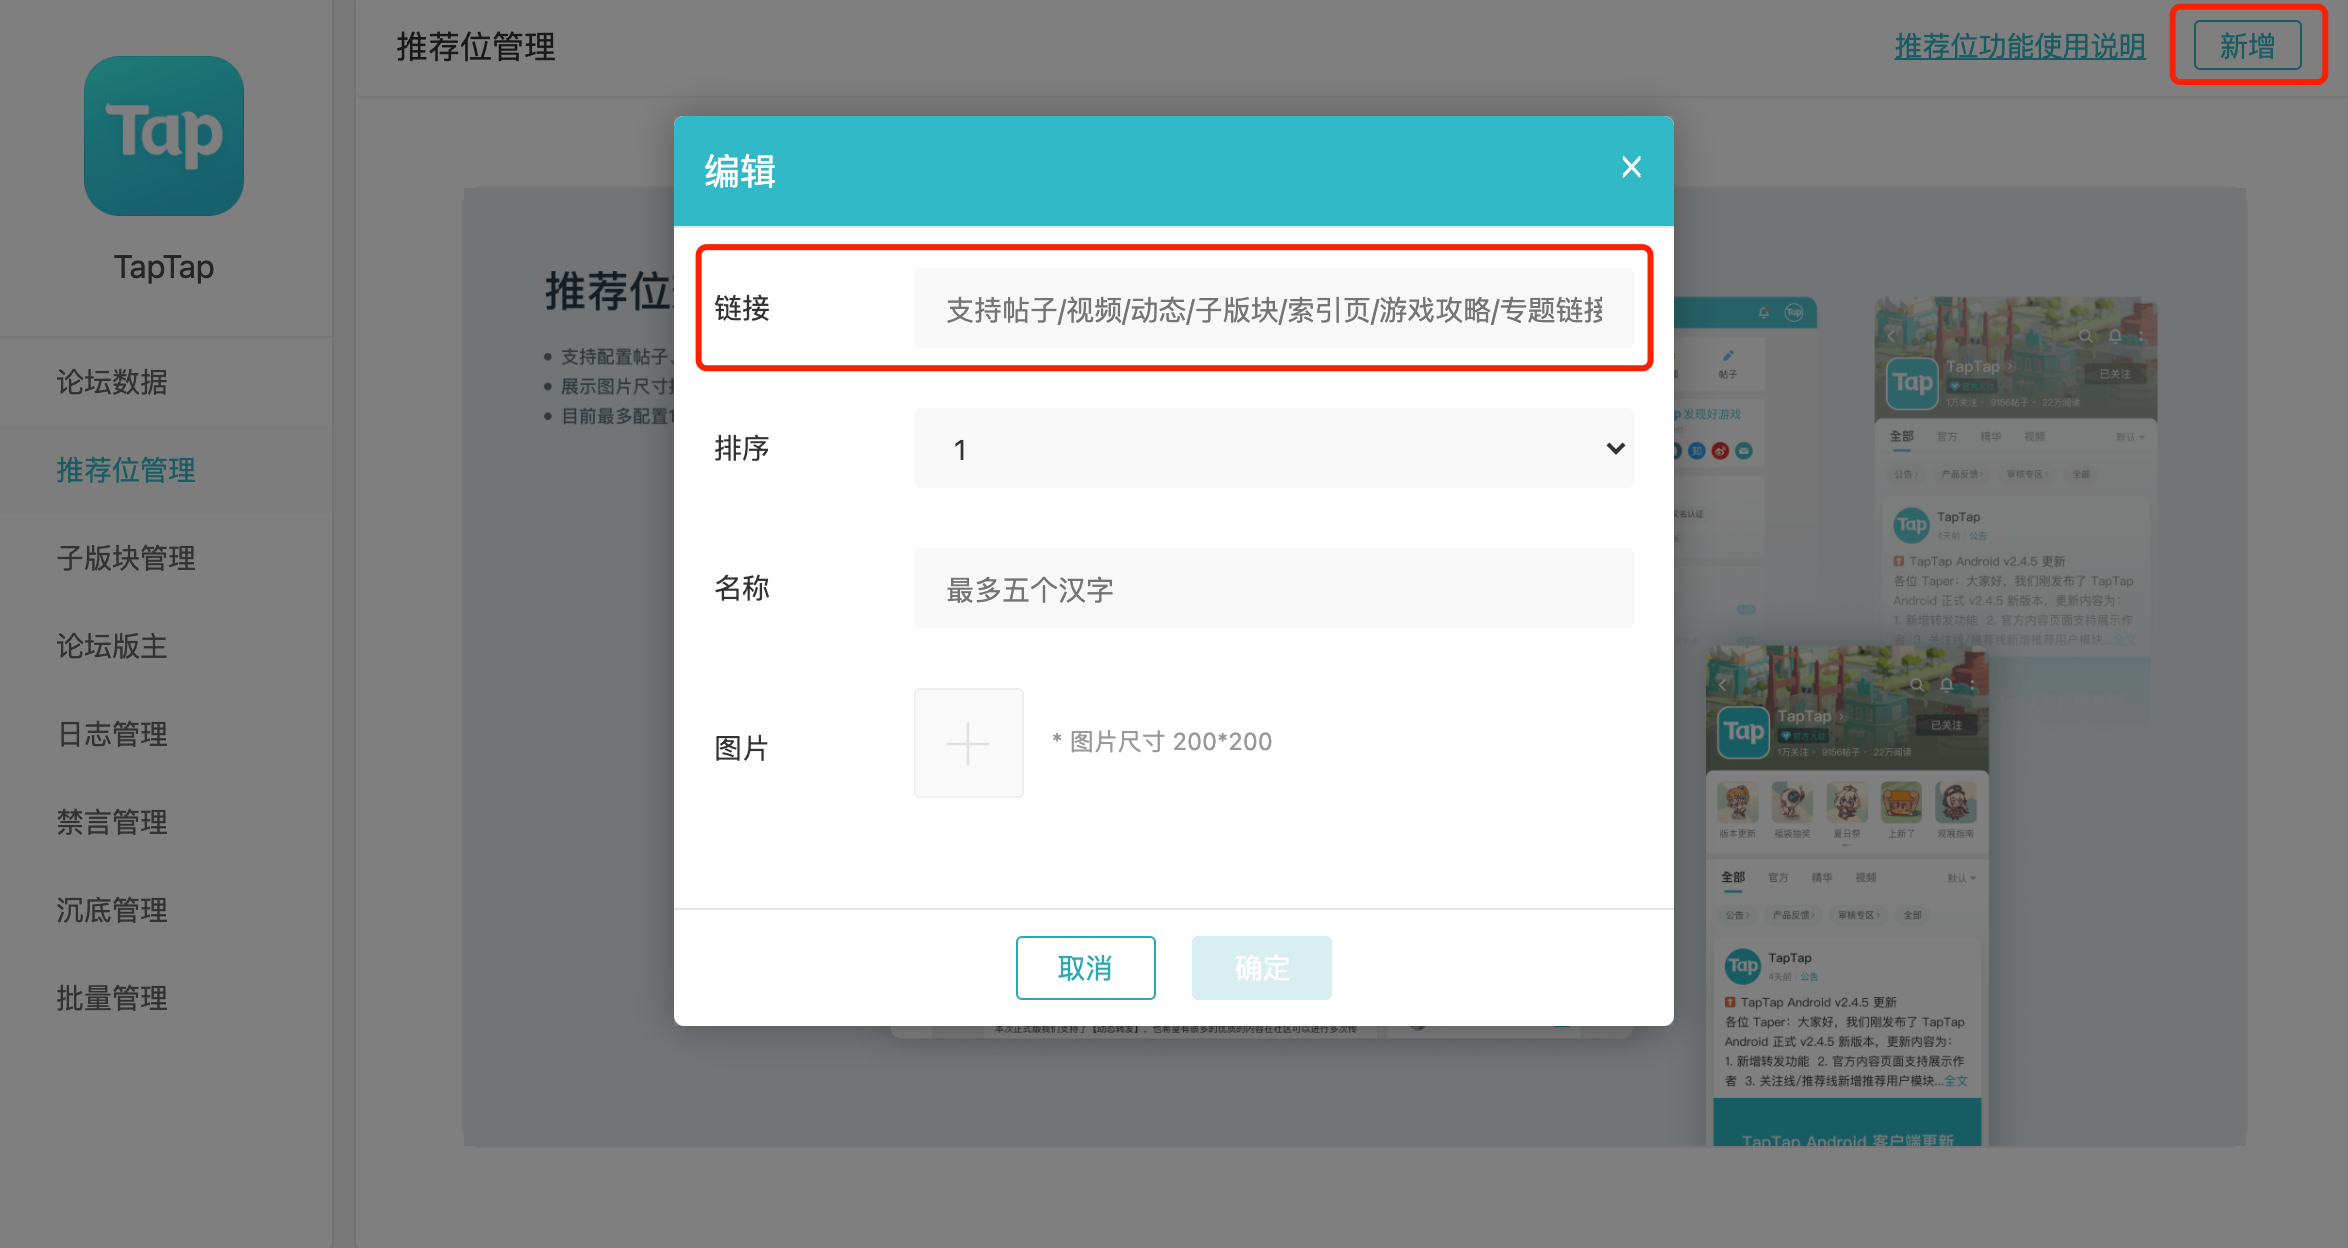This screenshot has height=1248, width=2348.
Task: Open the 排序 dropdown
Action: tap(1272, 449)
